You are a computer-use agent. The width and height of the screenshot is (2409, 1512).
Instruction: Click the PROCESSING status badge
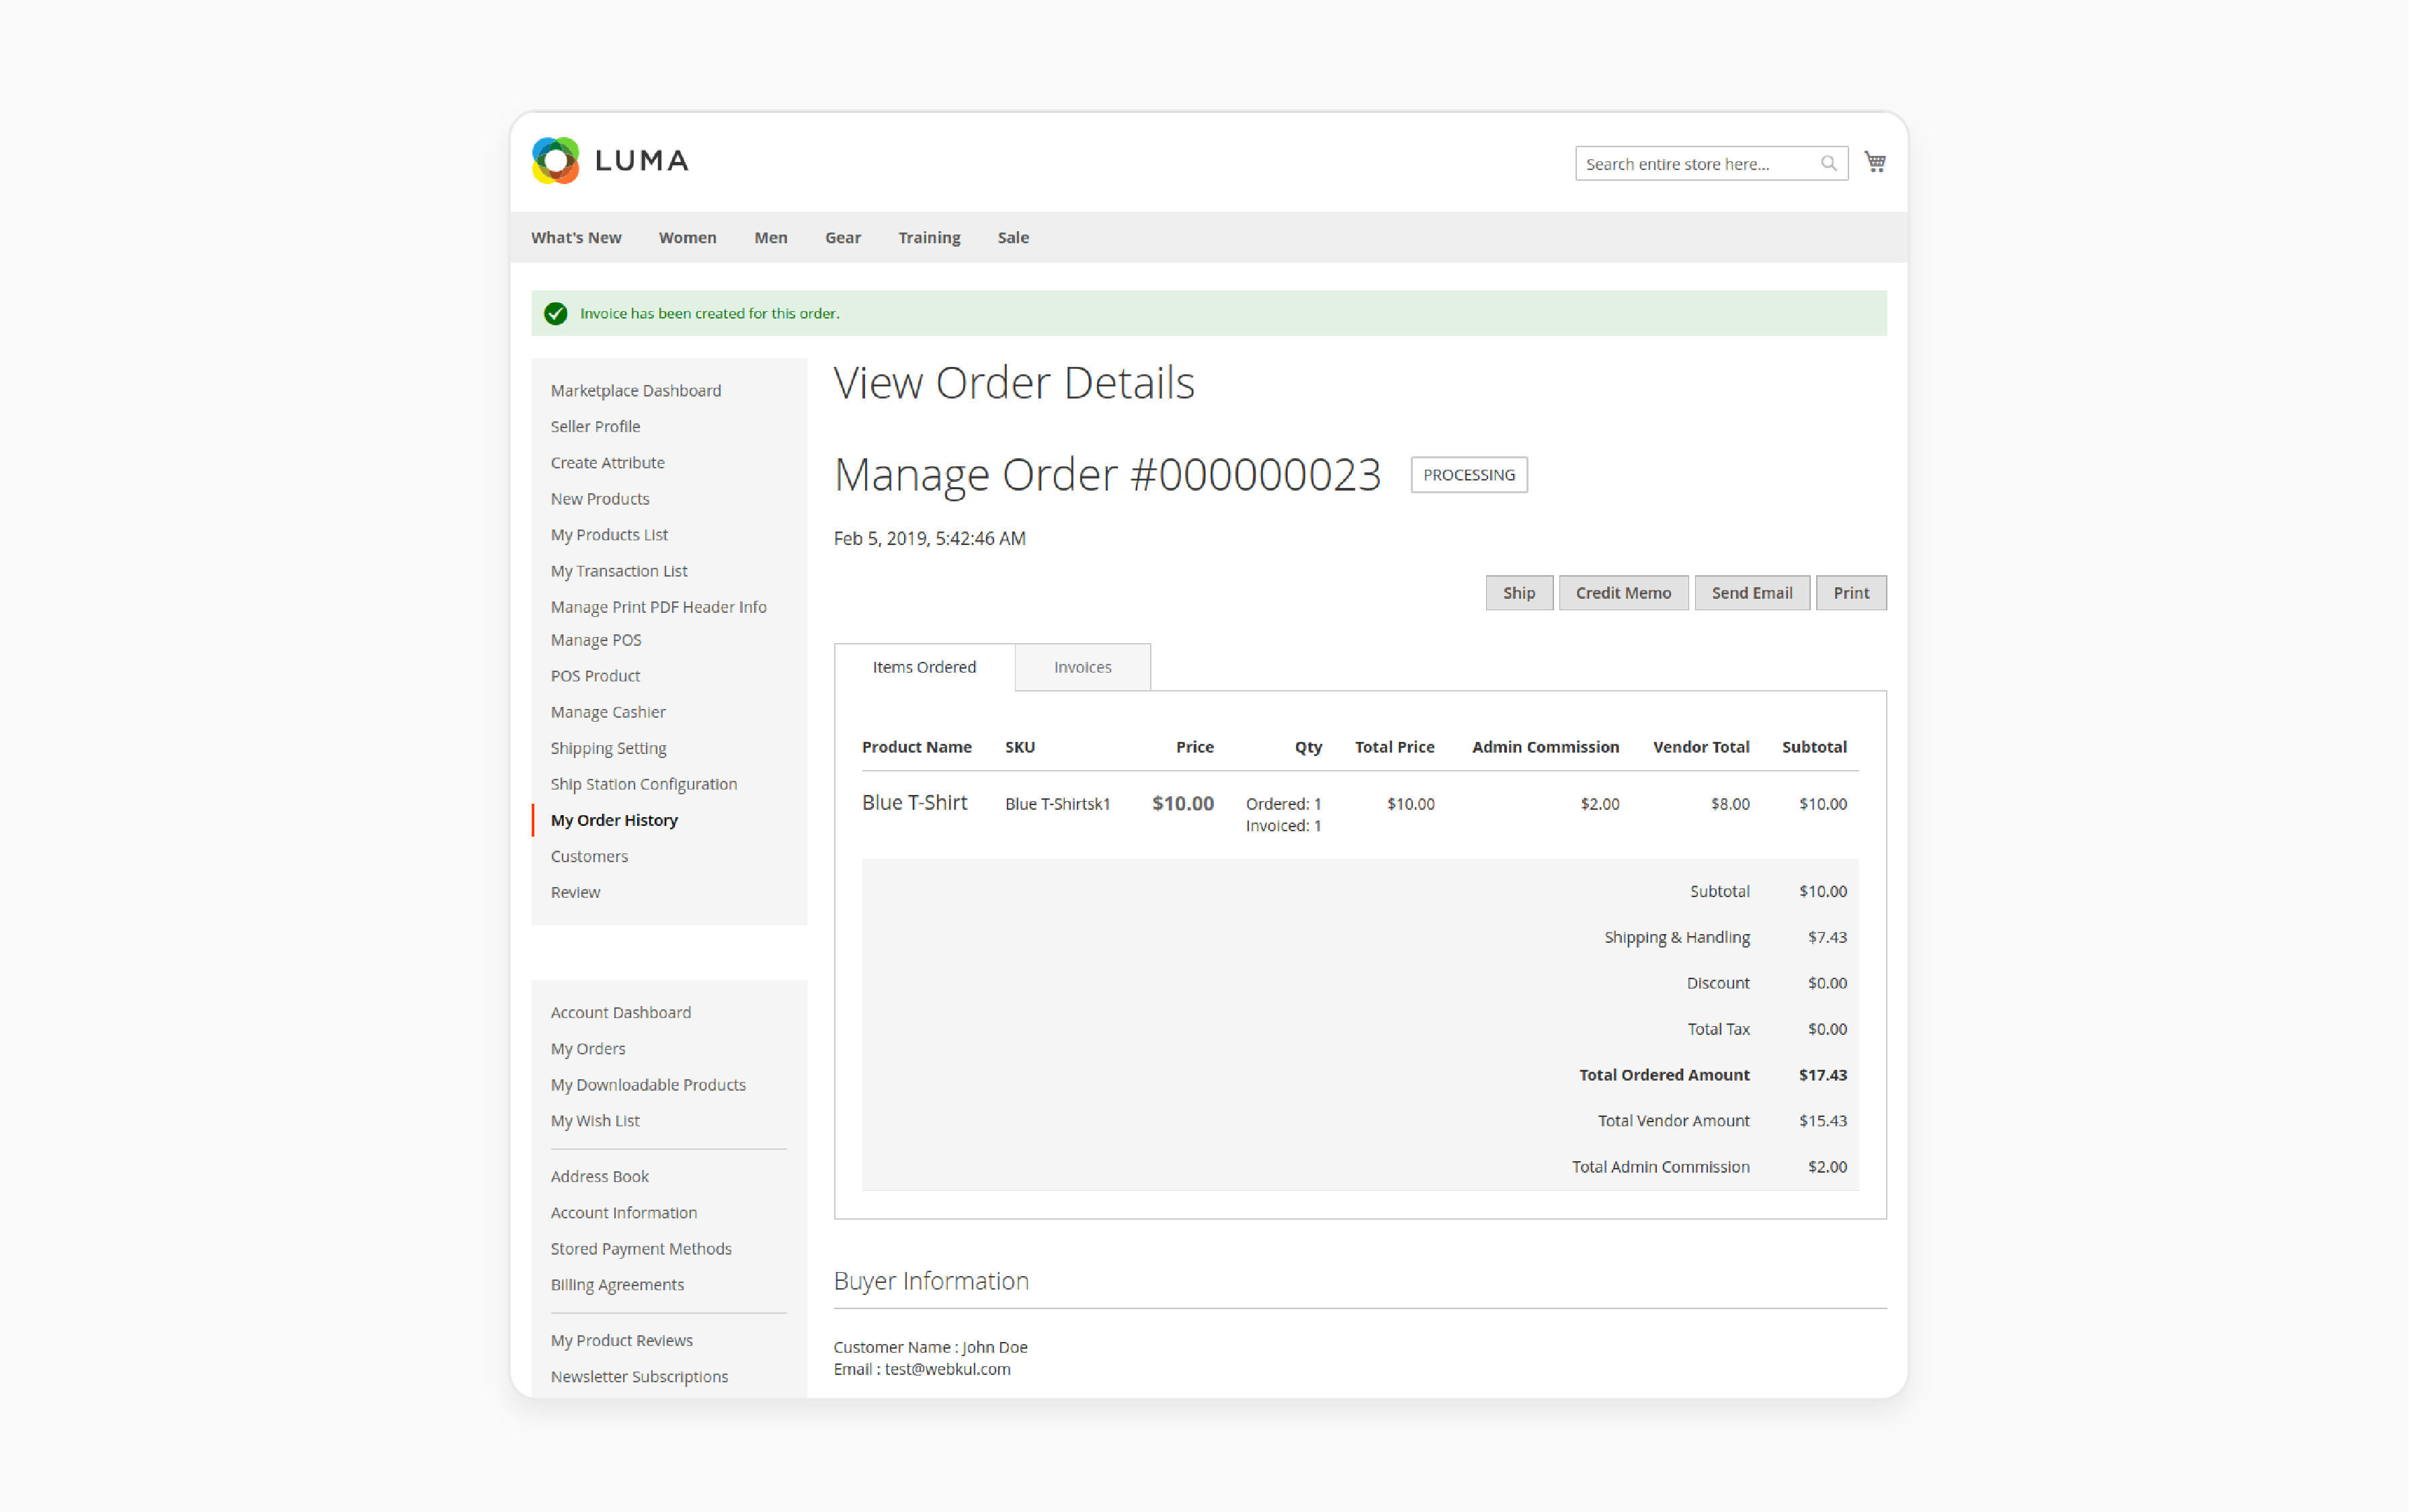click(1468, 475)
